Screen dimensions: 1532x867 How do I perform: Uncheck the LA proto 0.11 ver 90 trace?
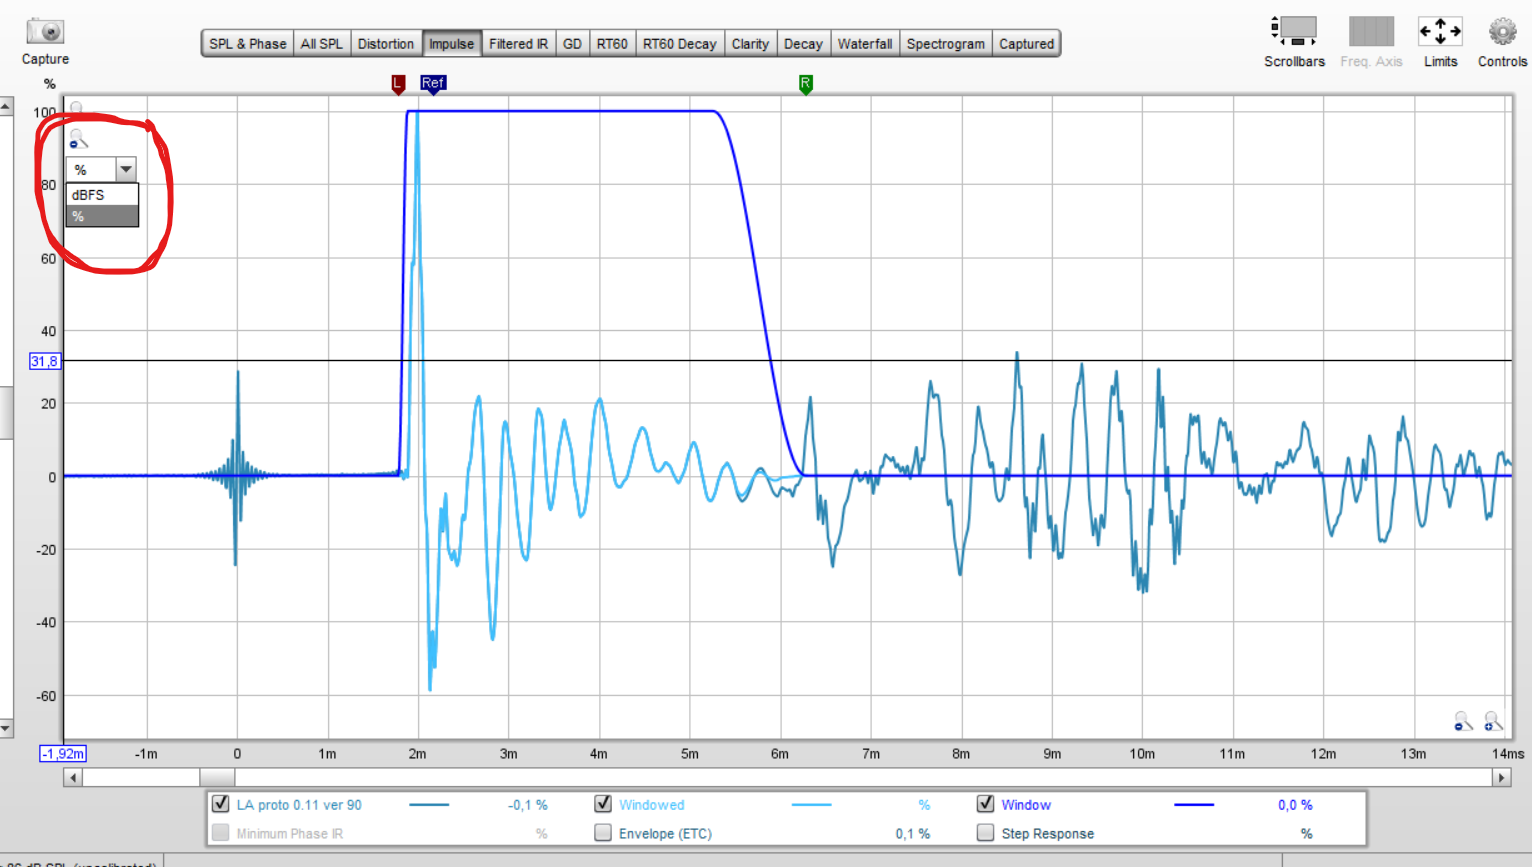[221, 804]
